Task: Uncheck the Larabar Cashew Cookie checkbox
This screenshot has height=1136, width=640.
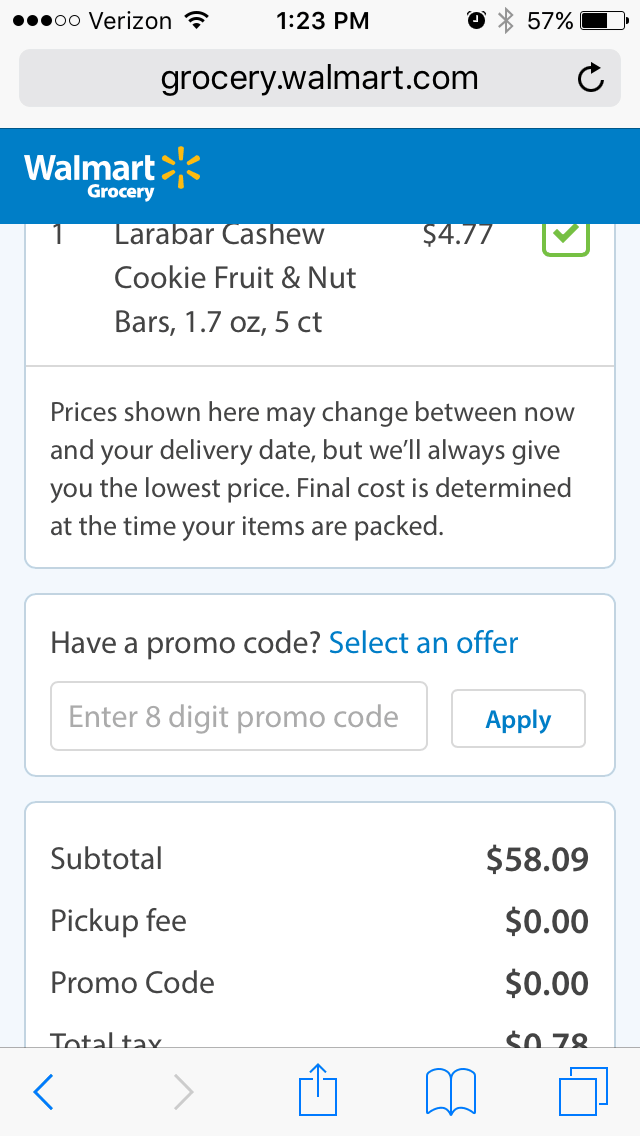Action: (x=566, y=236)
